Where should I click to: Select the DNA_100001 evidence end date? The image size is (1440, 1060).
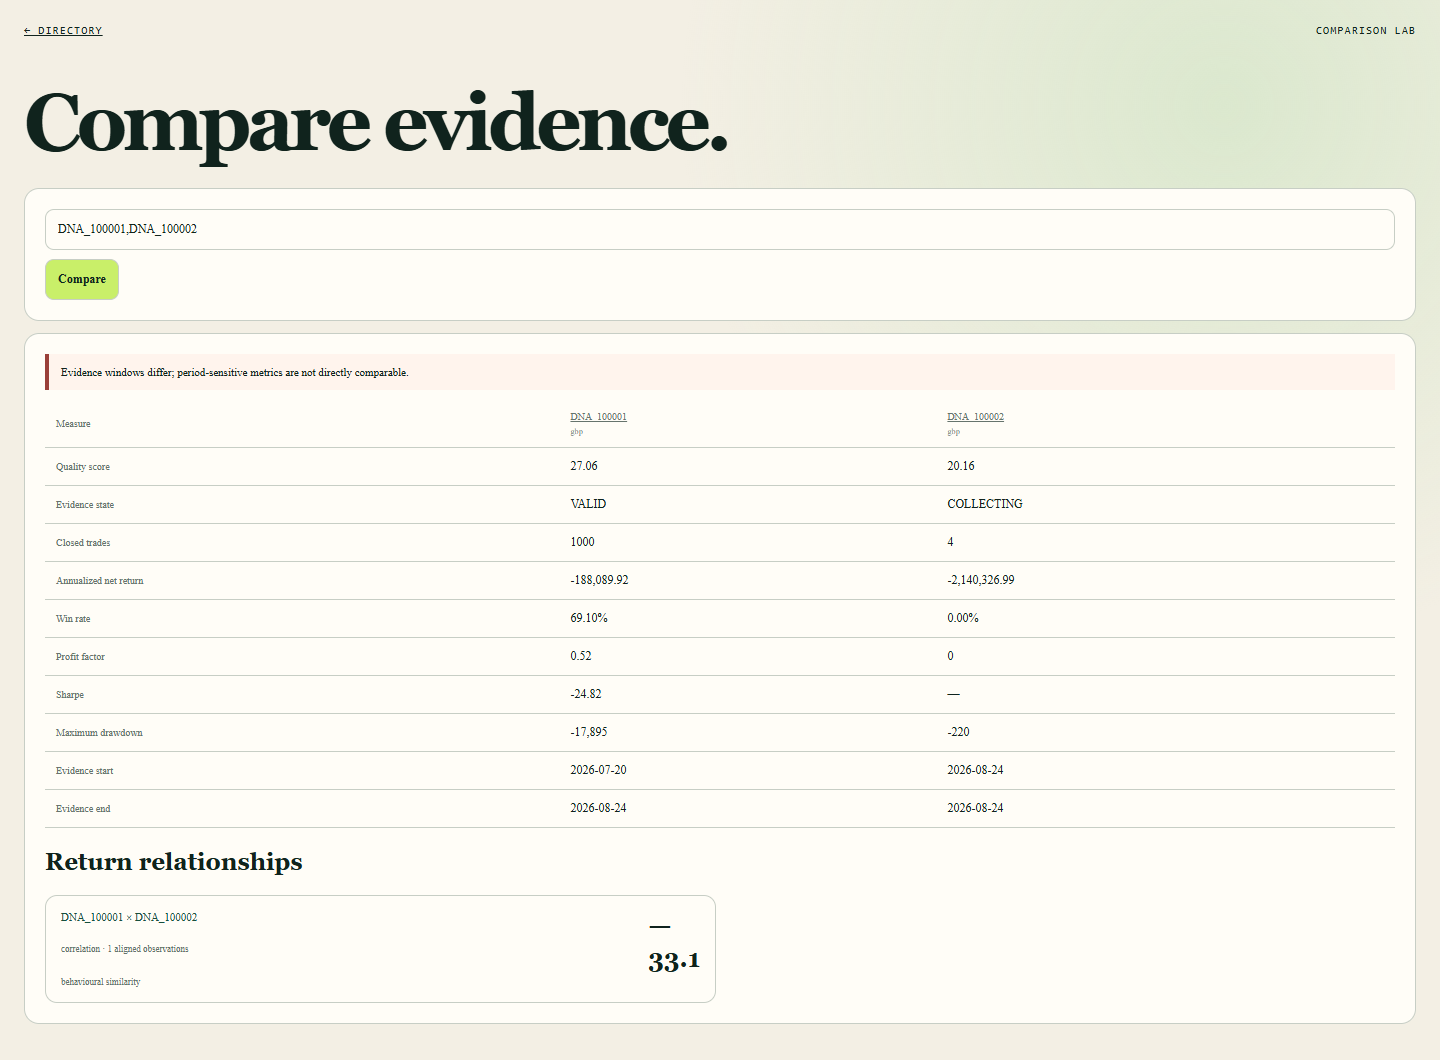coord(598,808)
